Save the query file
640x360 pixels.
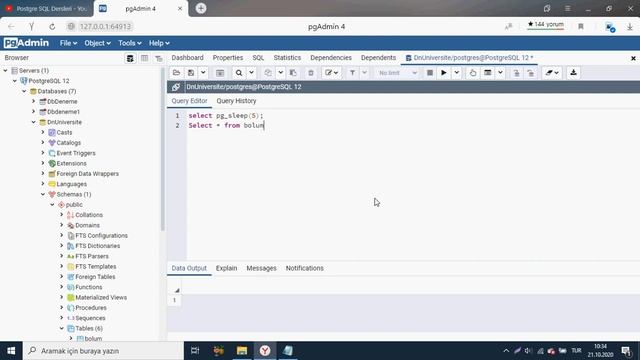191,73
